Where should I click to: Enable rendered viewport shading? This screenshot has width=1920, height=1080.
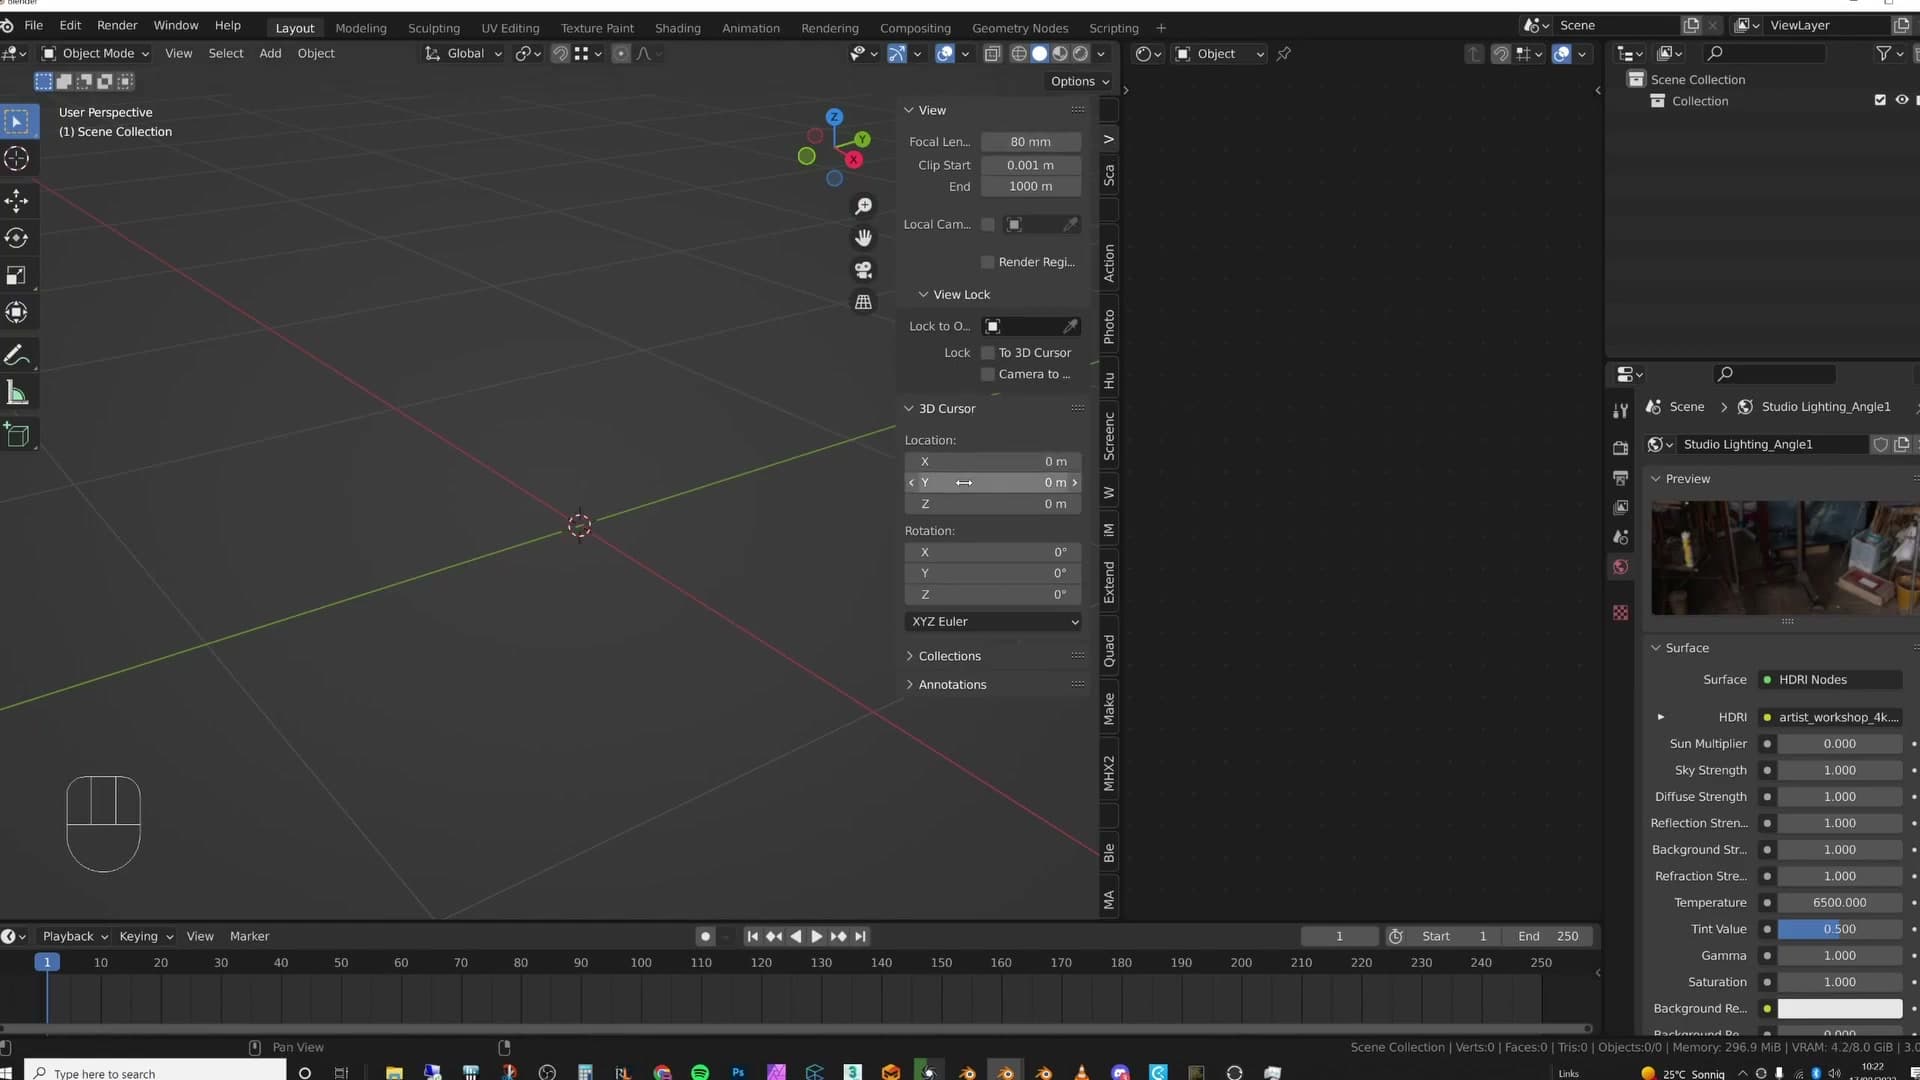click(x=1081, y=54)
